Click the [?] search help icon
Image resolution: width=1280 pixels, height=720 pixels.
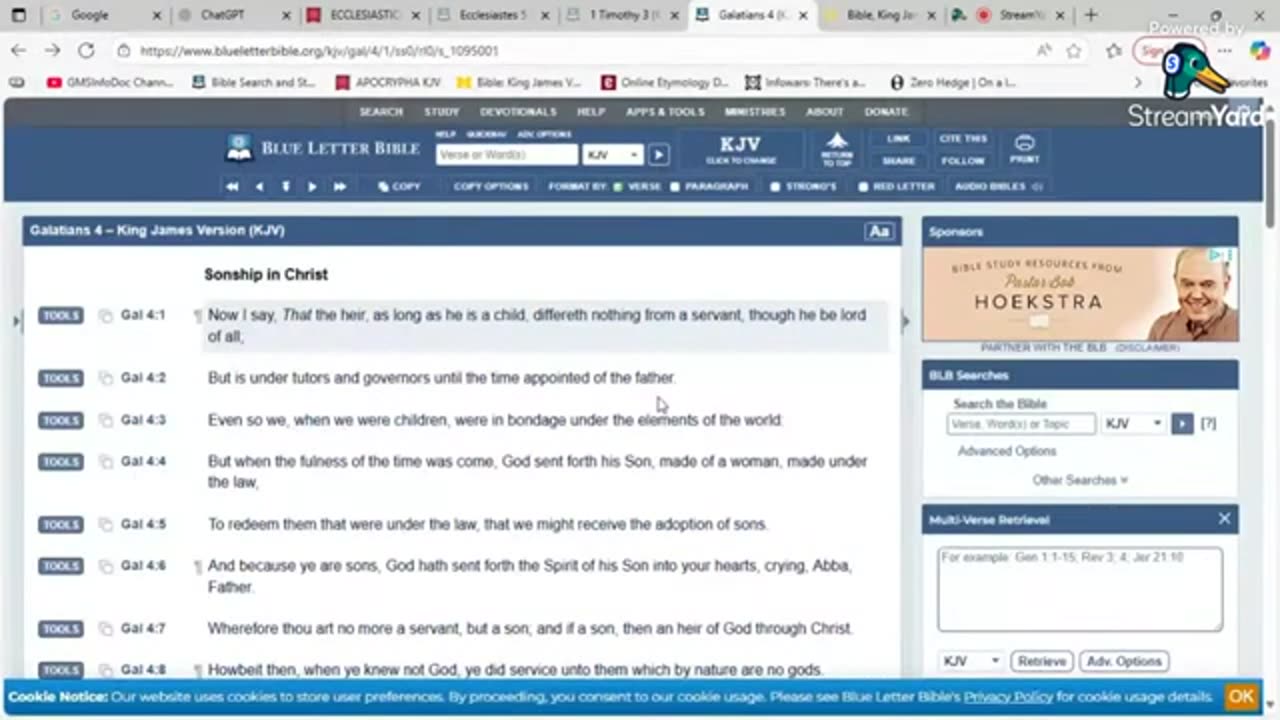click(x=1208, y=424)
